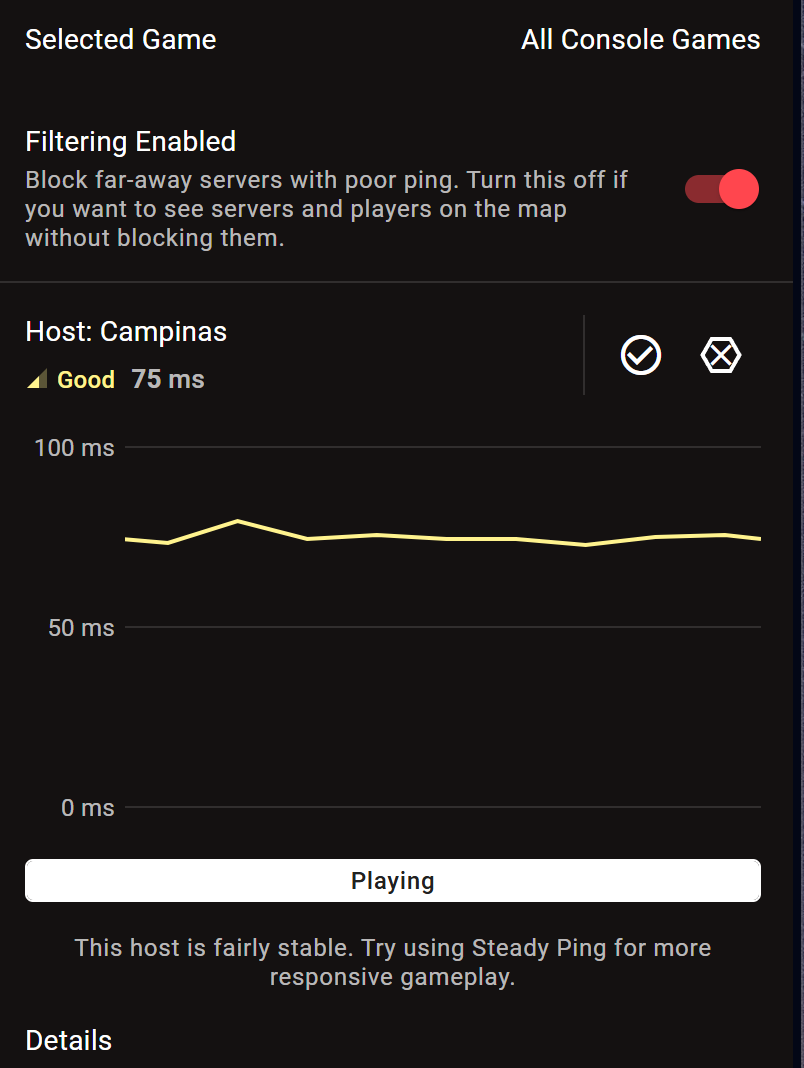Click the 75 ms ping value
This screenshot has height=1068, width=804.
click(x=168, y=380)
